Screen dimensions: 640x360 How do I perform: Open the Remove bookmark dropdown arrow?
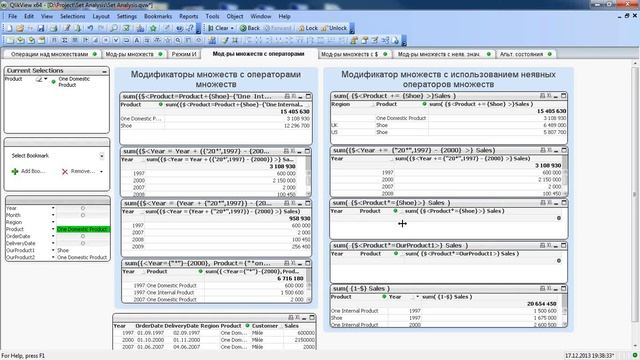coord(102,171)
